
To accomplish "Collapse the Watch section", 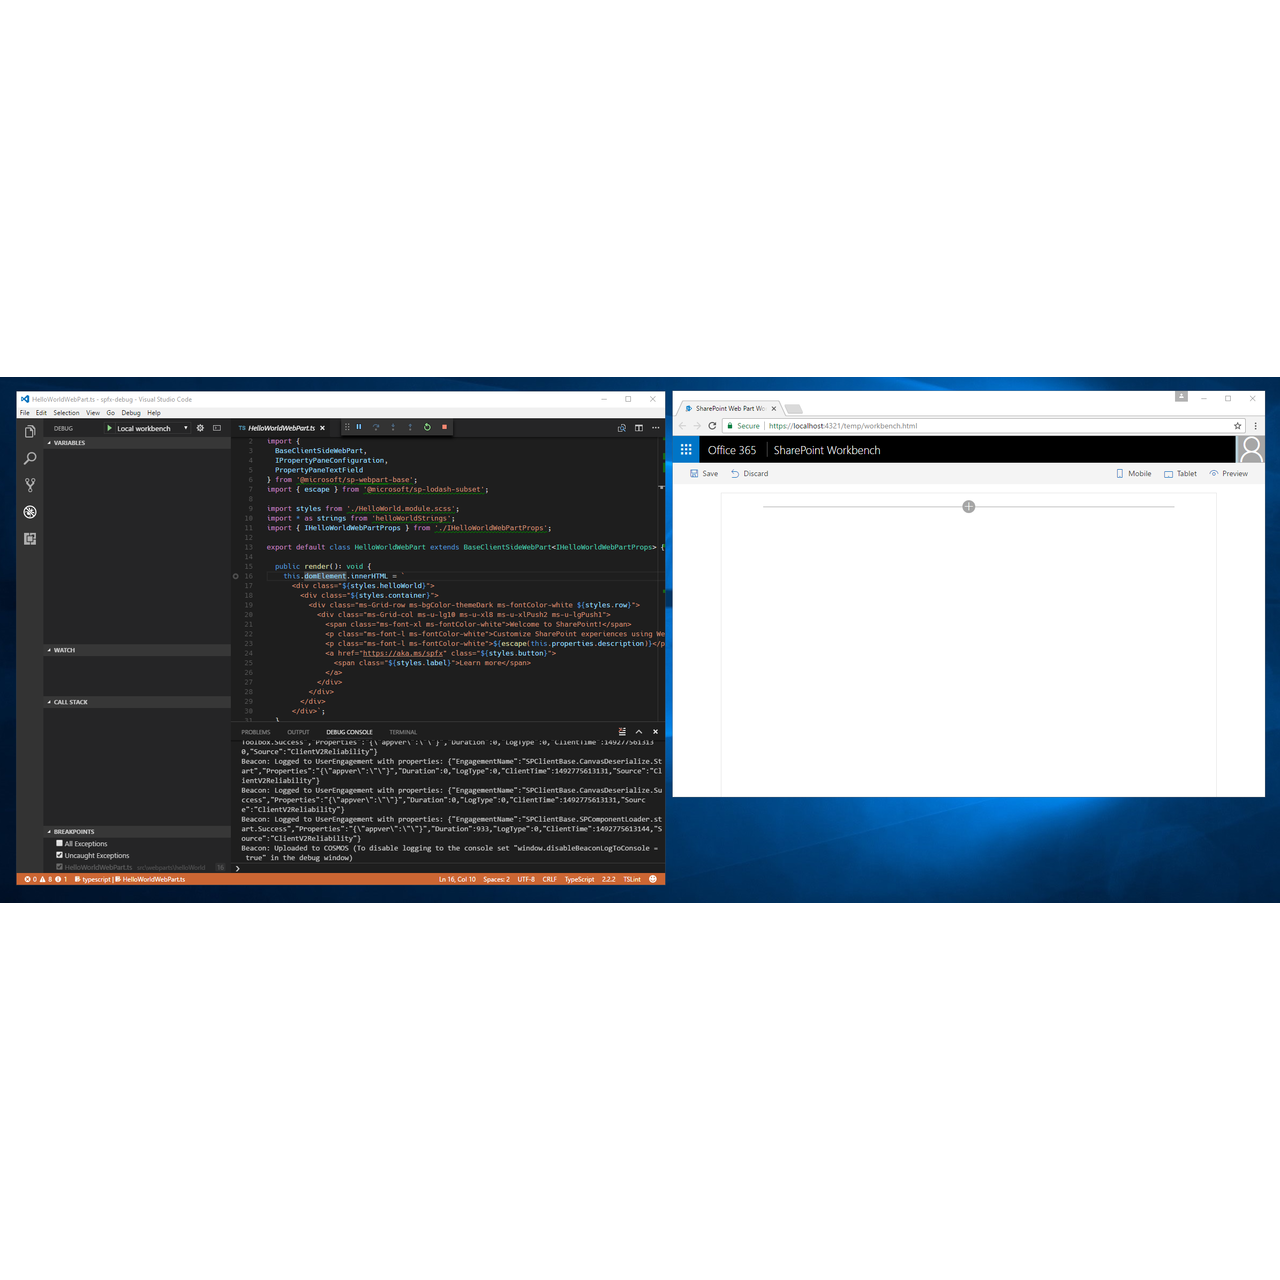I will tap(137, 650).
